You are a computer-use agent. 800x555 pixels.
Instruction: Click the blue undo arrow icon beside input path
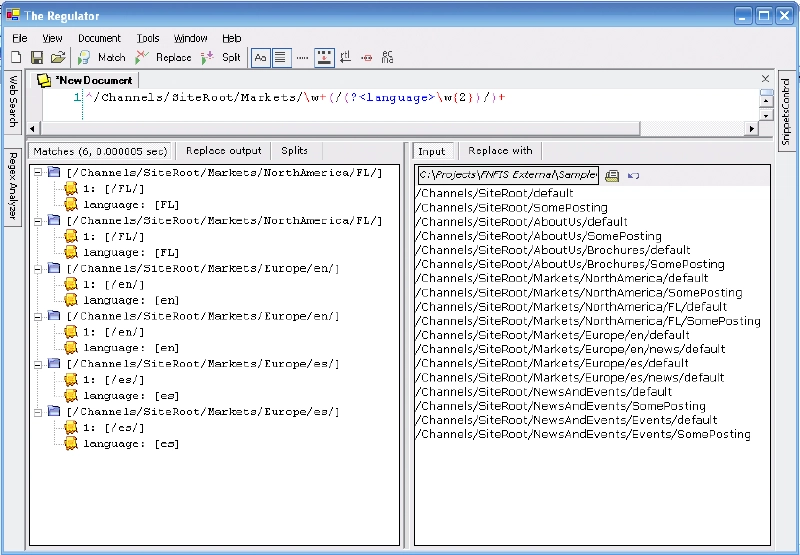tap(634, 175)
